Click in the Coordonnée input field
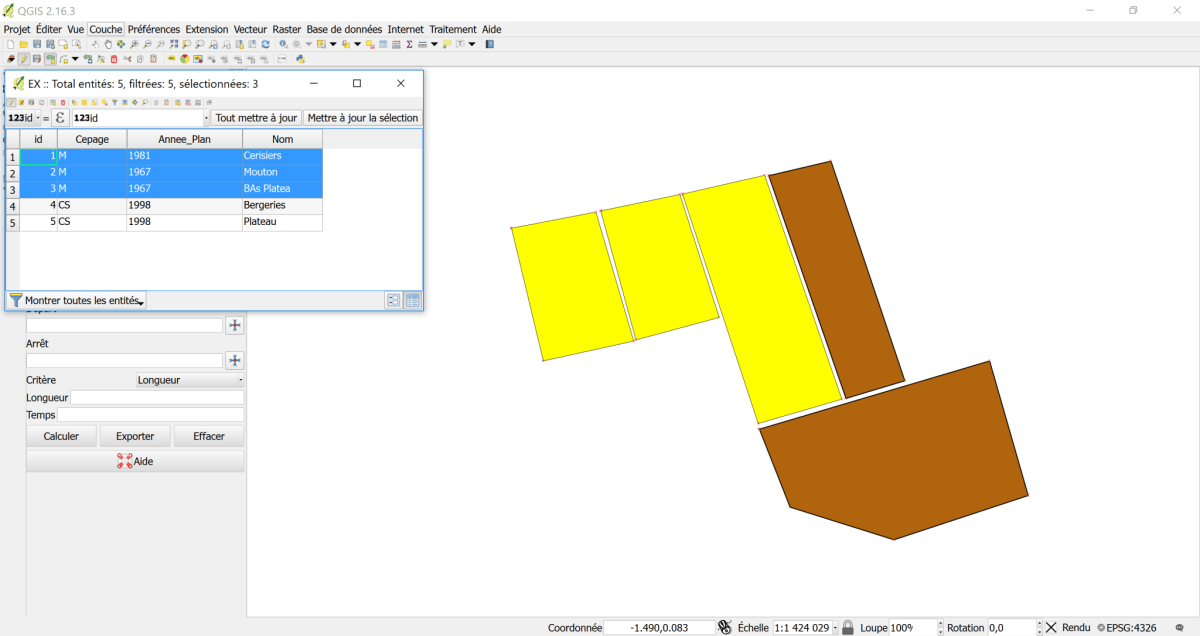 click(x=660, y=628)
